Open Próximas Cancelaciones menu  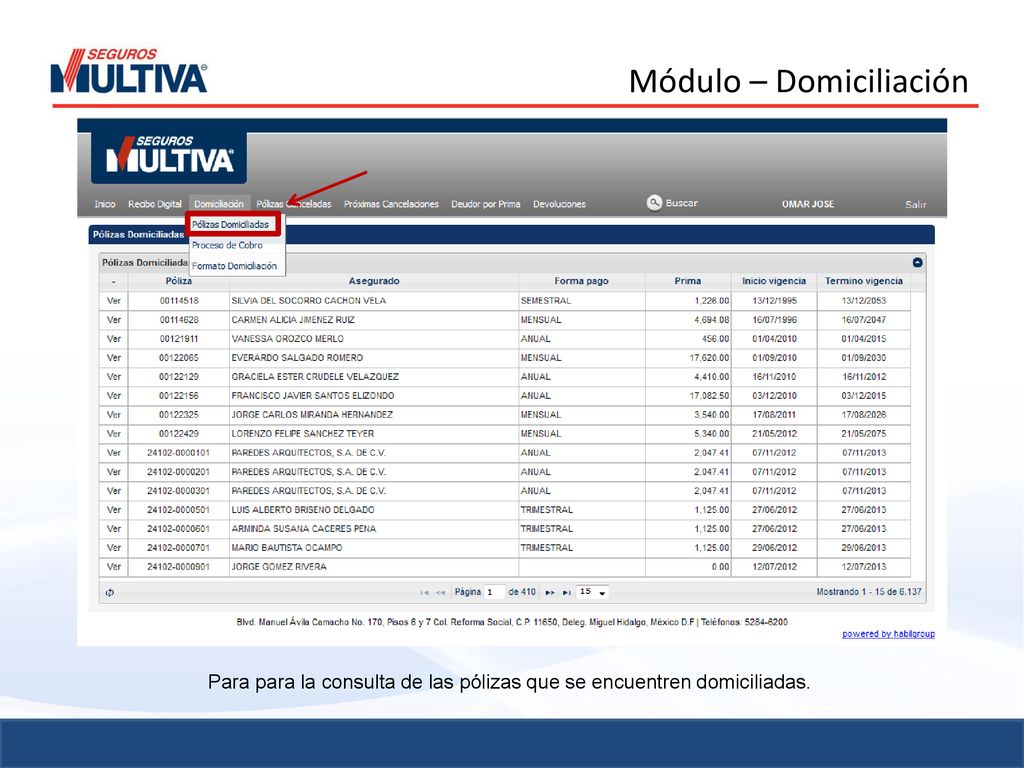[391, 204]
